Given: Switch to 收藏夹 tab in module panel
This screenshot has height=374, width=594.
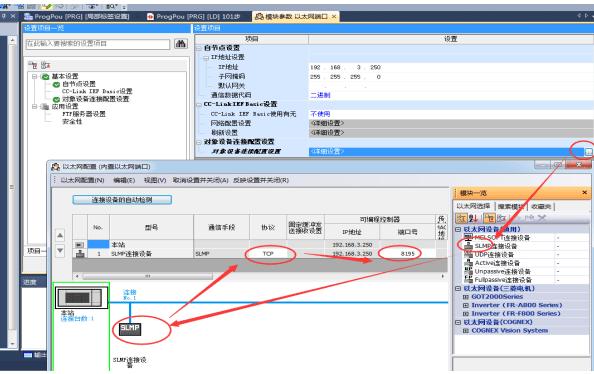Looking at the screenshot, I should 541,207.
